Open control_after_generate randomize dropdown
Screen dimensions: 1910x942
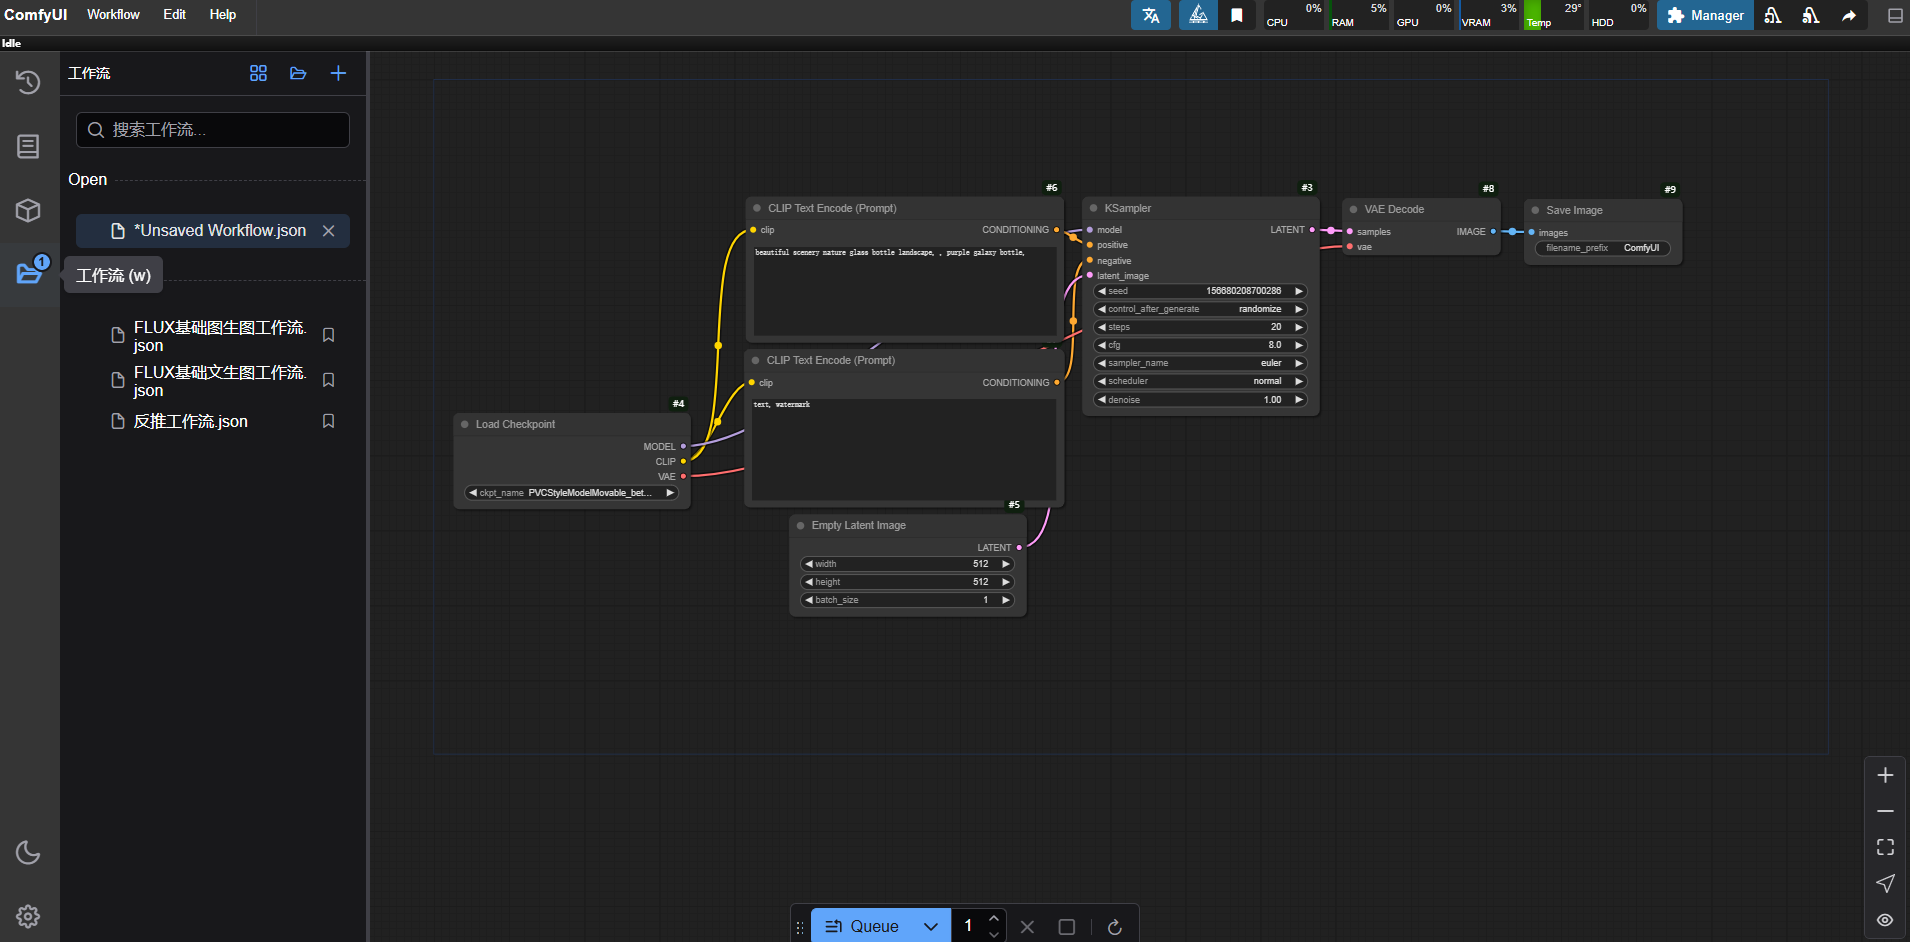pos(1200,309)
